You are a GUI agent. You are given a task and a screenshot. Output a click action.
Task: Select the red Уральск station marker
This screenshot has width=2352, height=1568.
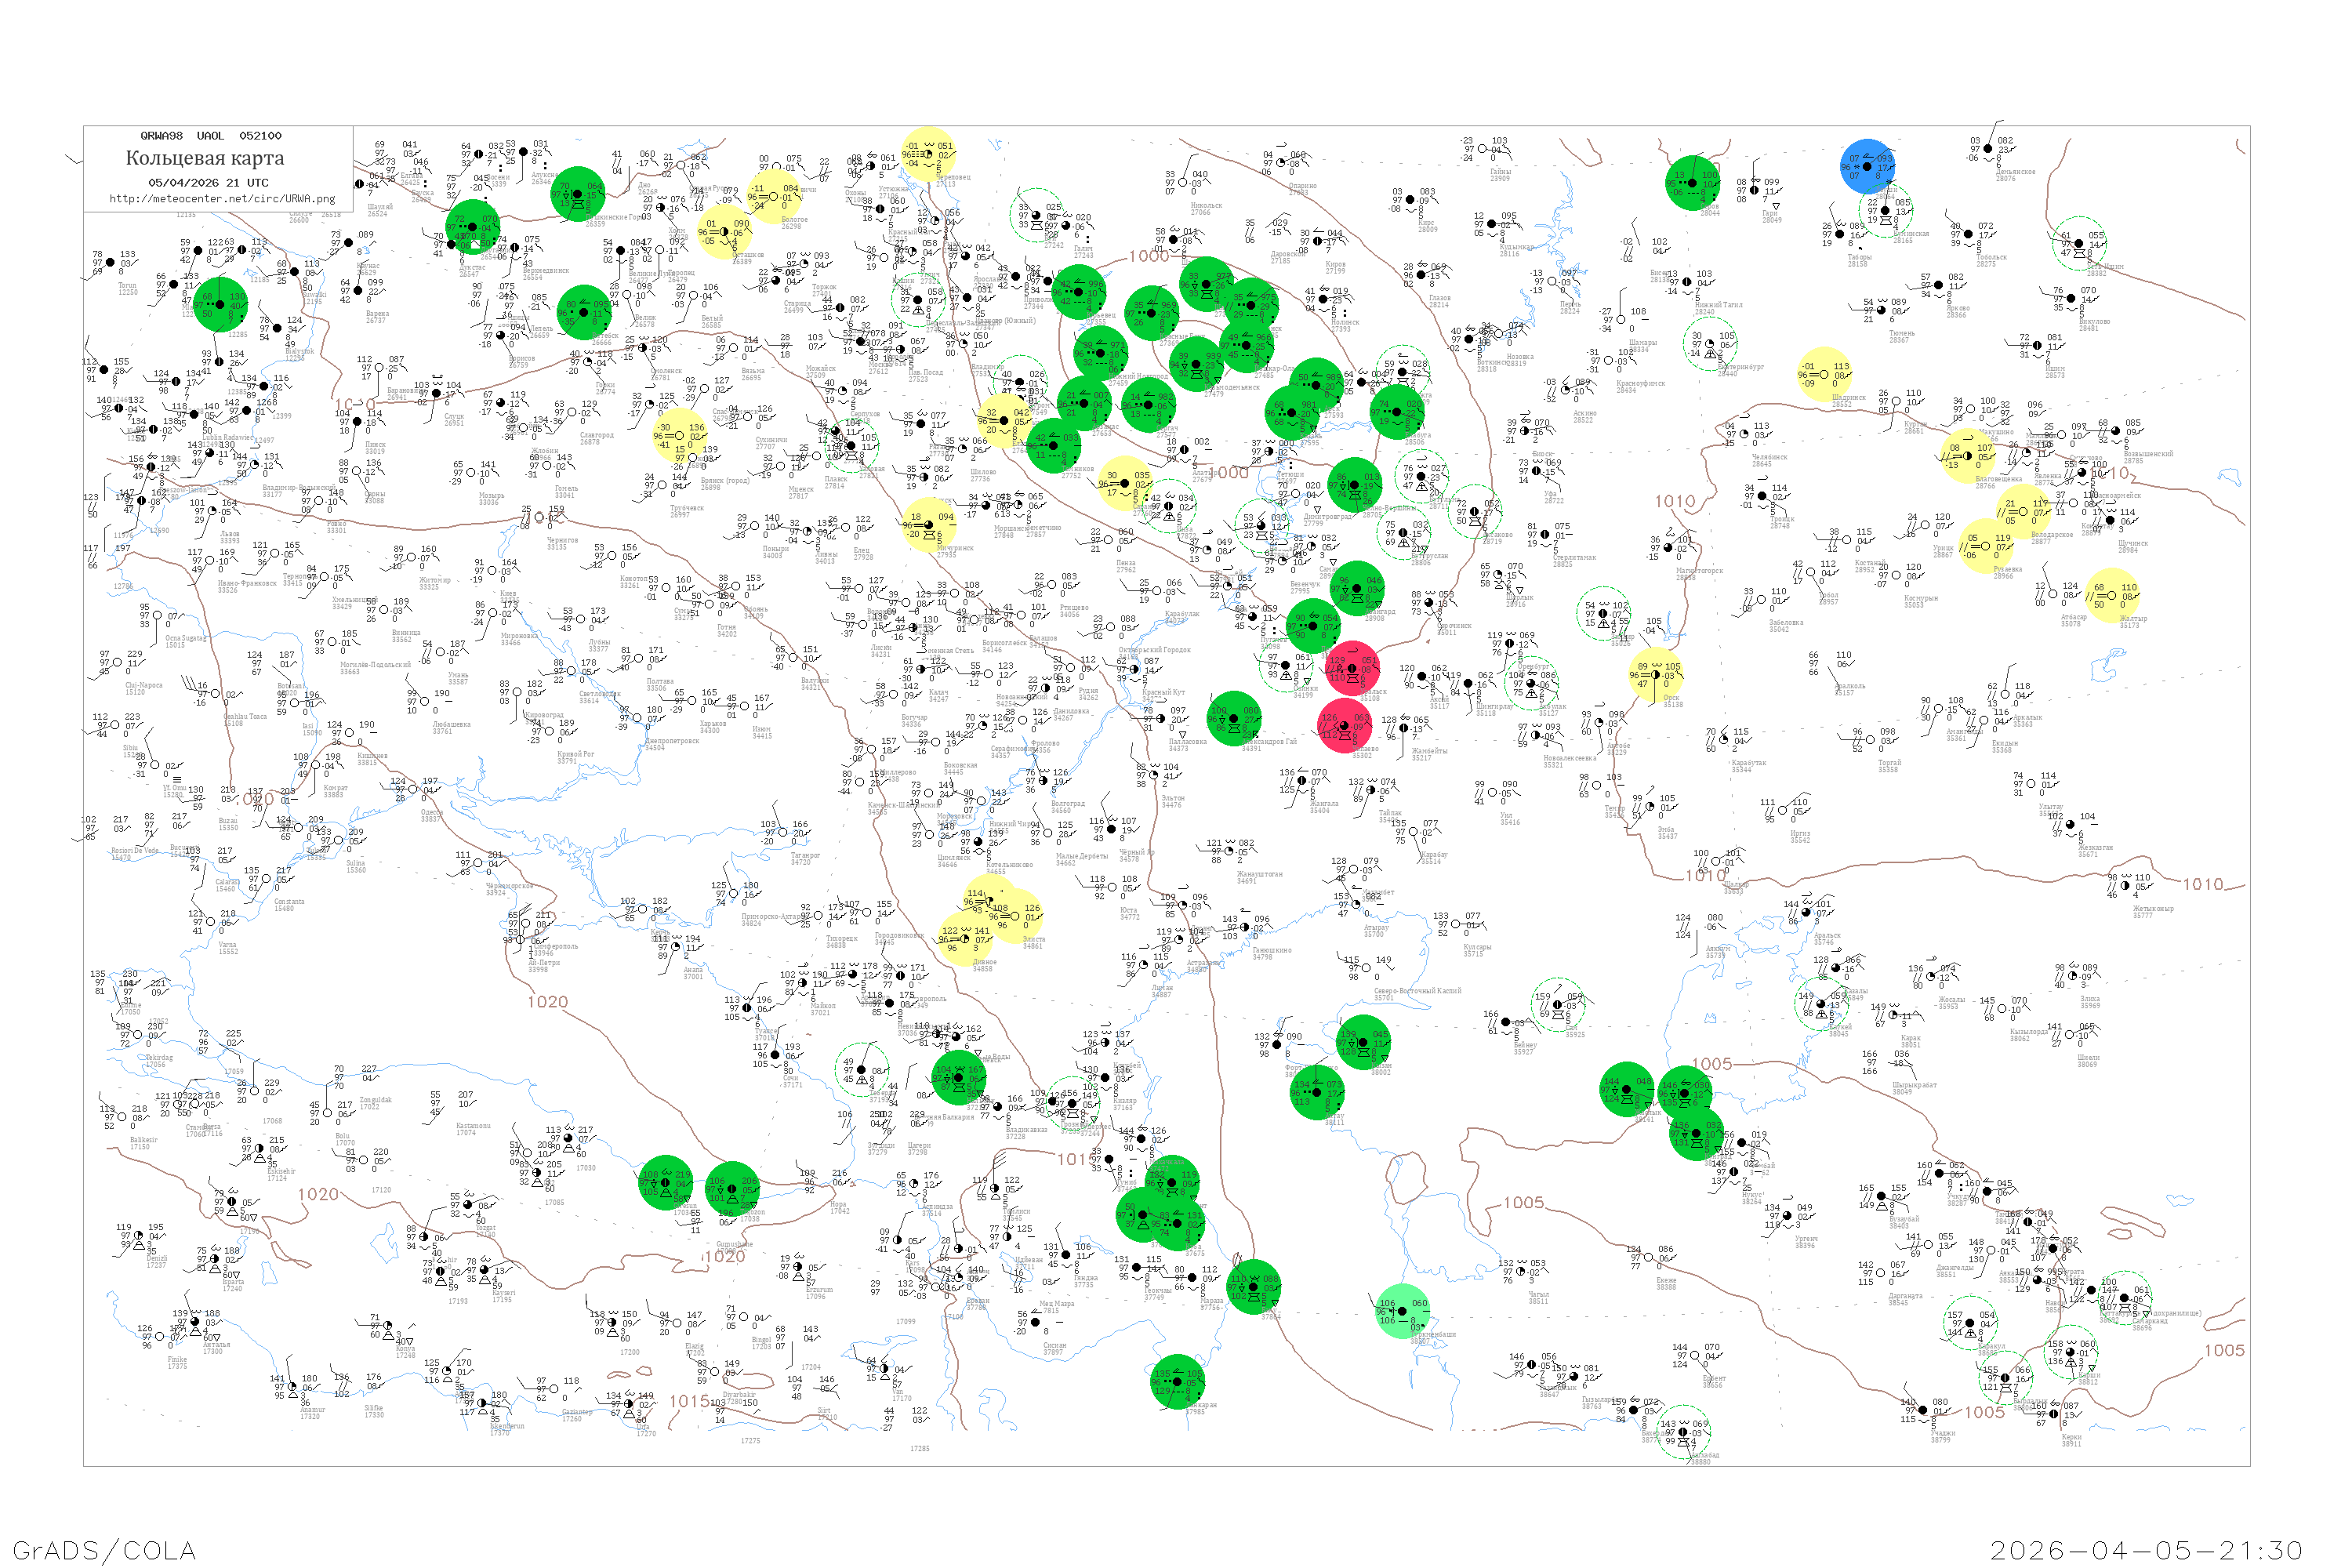1352,669
